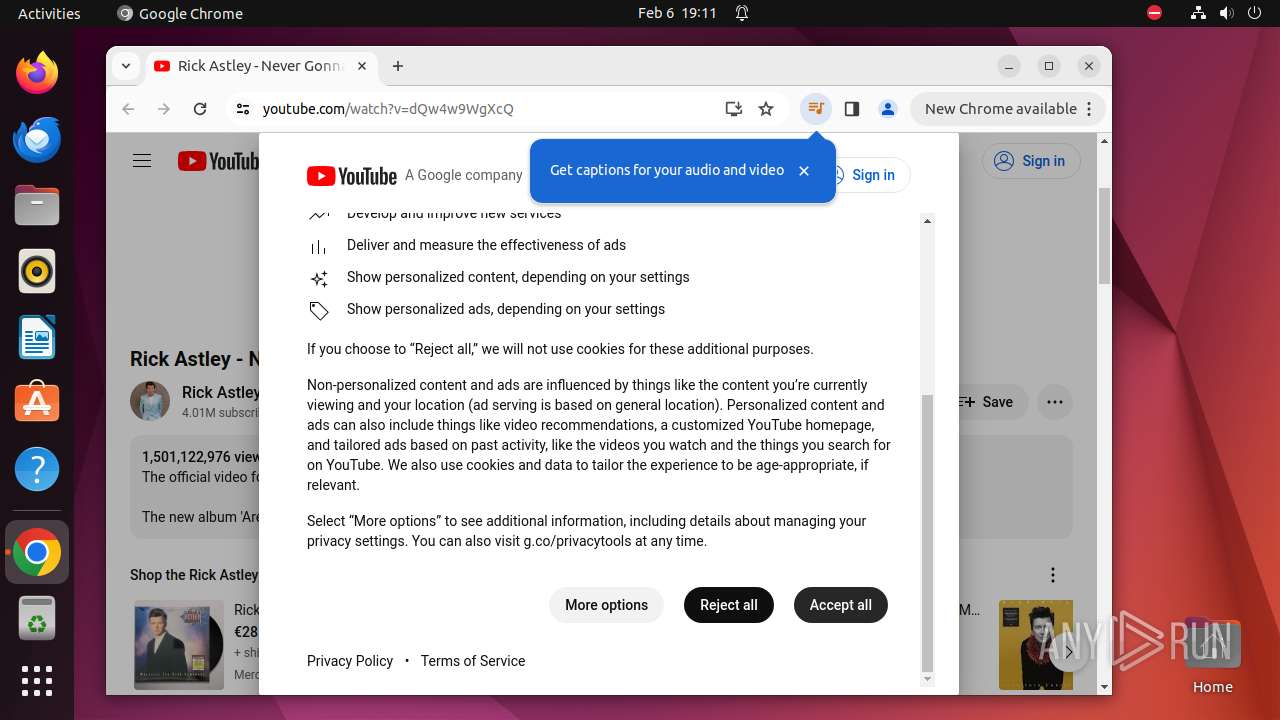Click the consent dialog scroll up arrow
The height and width of the screenshot is (720, 1280).
point(927,221)
